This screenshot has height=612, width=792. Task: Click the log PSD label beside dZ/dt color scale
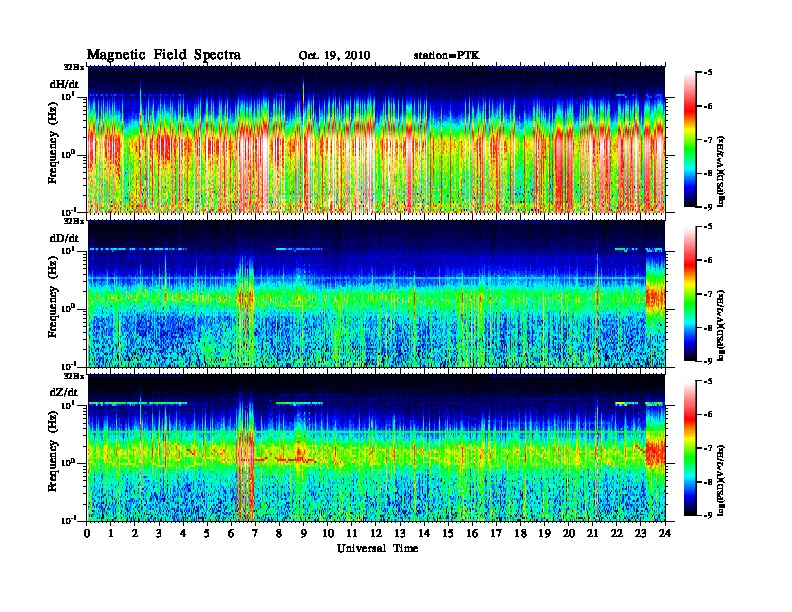coord(722,479)
